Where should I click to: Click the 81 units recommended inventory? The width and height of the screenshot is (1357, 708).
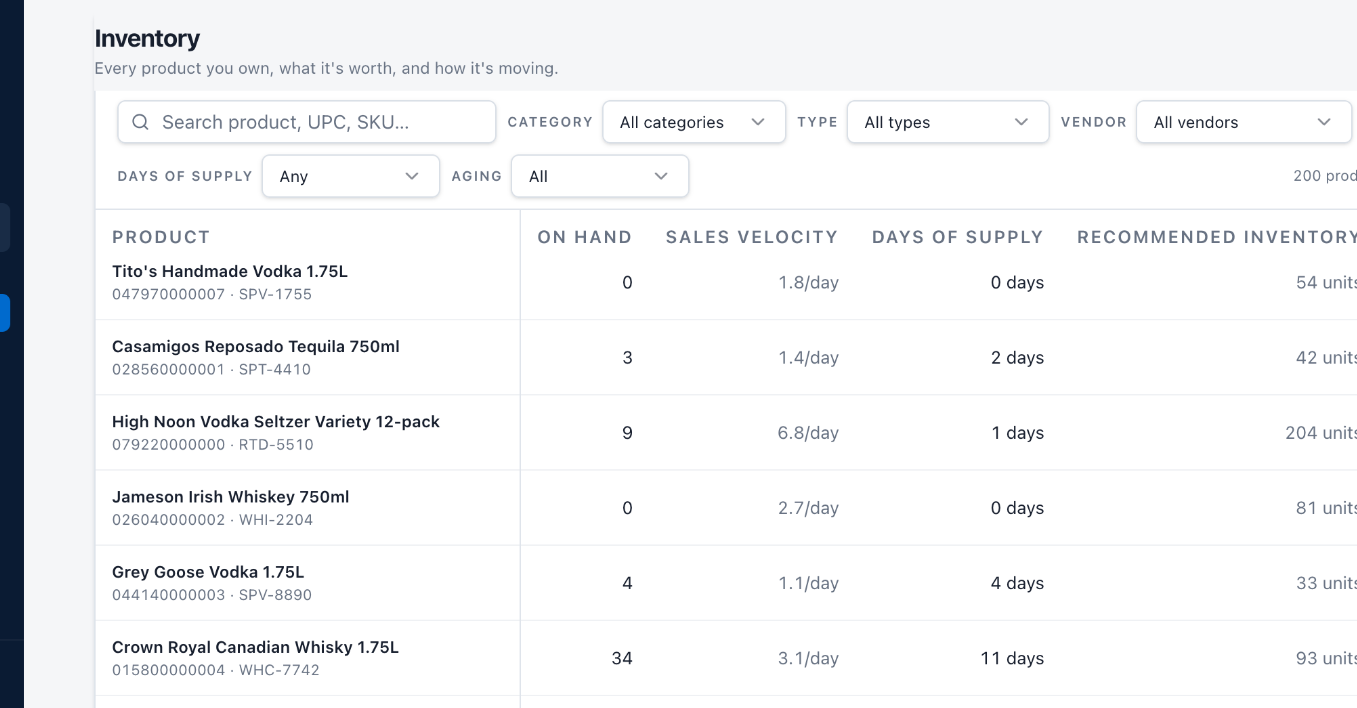coord(1326,508)
